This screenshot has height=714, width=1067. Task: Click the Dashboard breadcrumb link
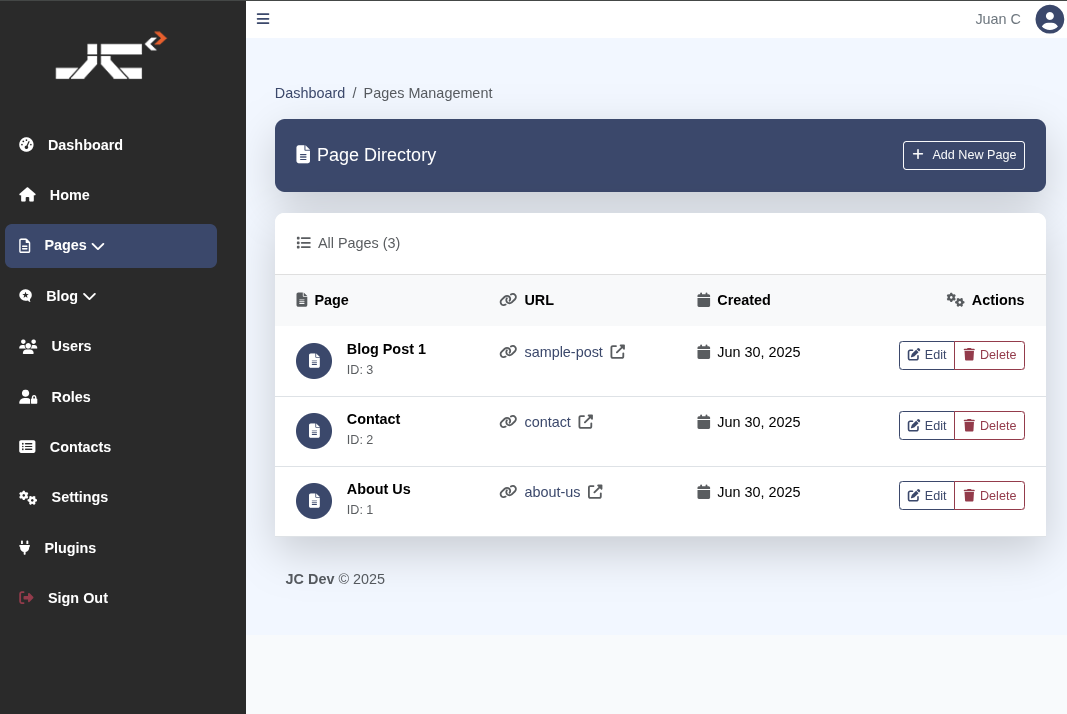click(310, 93)
